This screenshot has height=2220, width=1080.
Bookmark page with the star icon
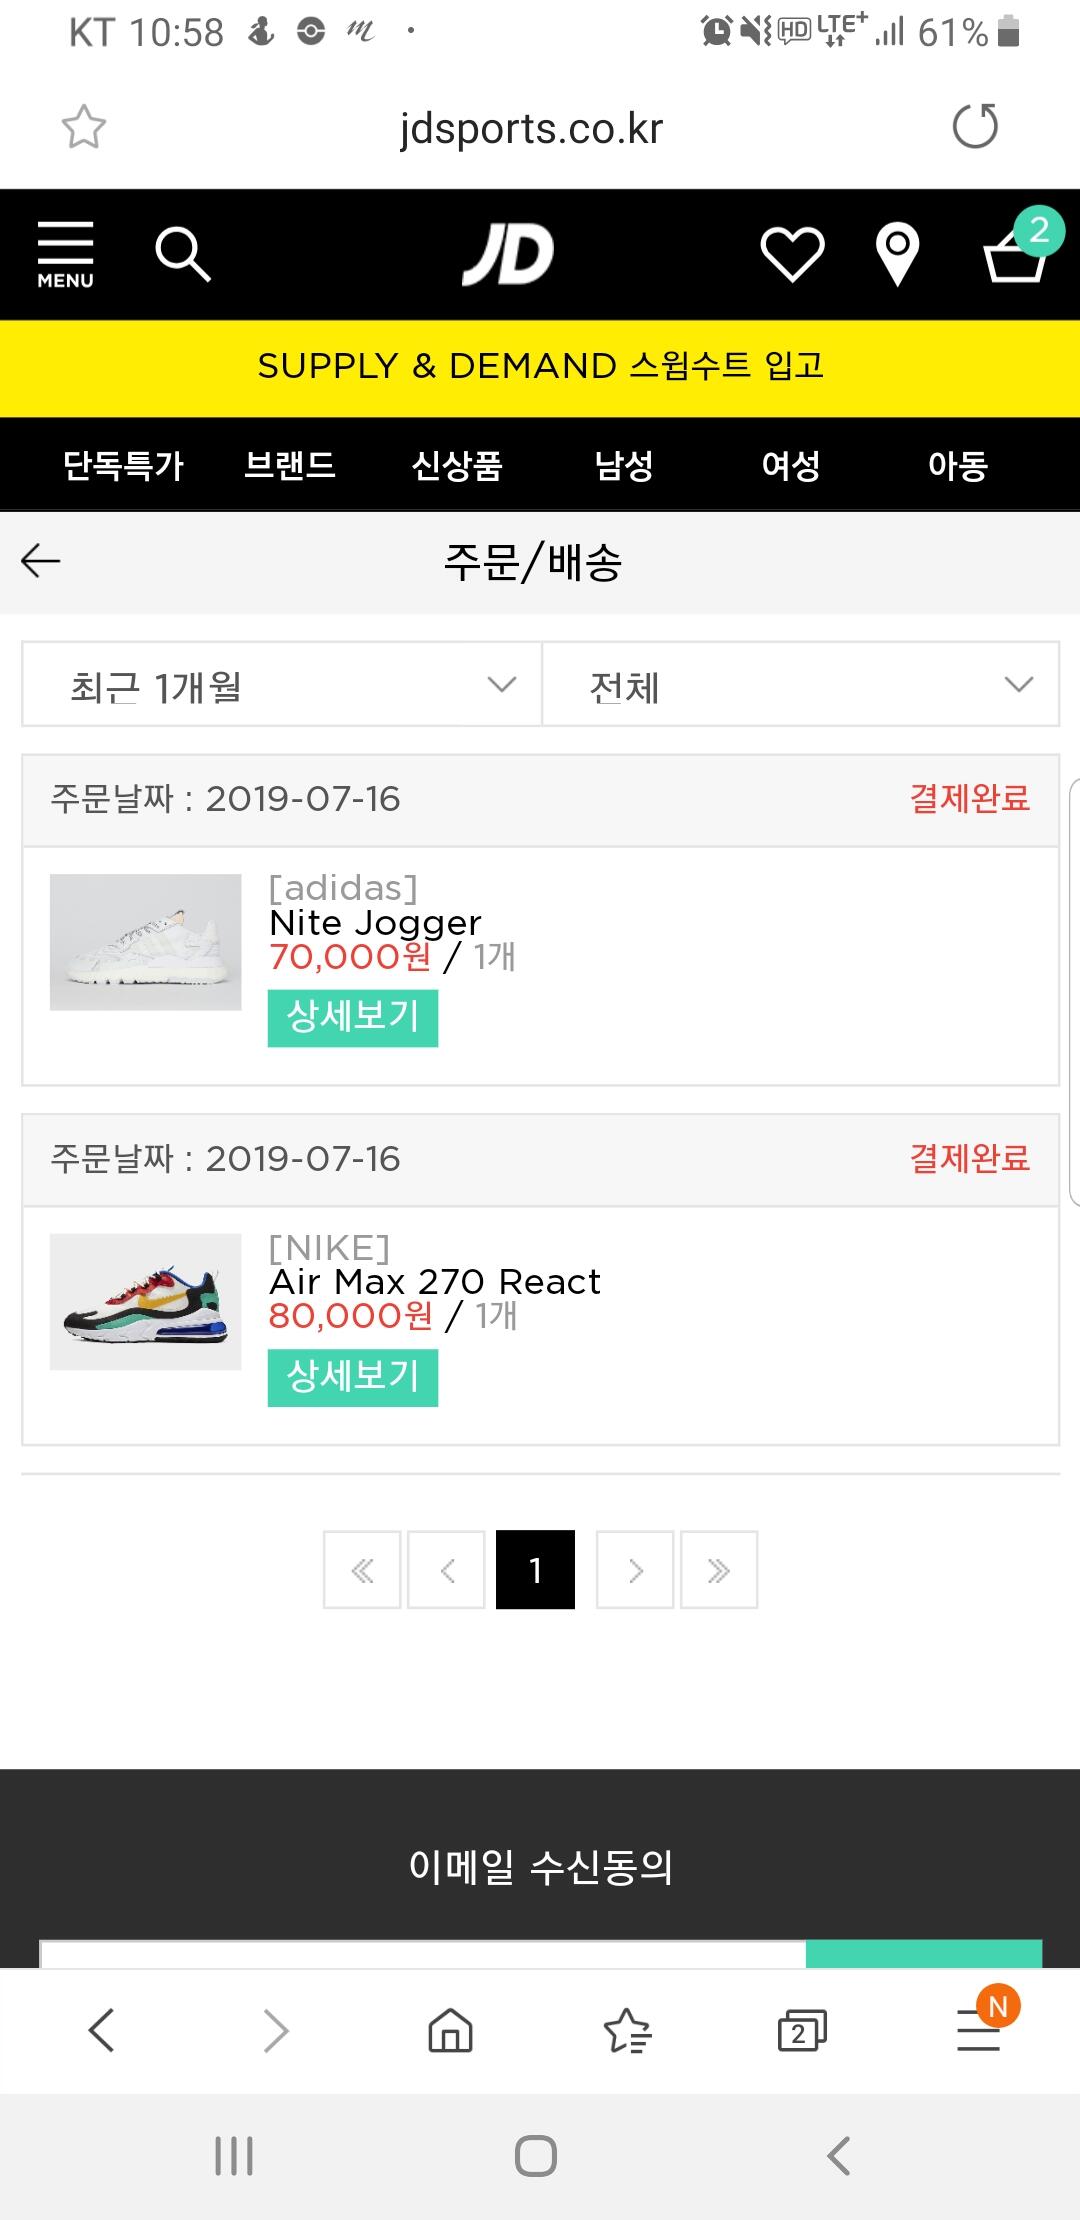coord(83,127)
